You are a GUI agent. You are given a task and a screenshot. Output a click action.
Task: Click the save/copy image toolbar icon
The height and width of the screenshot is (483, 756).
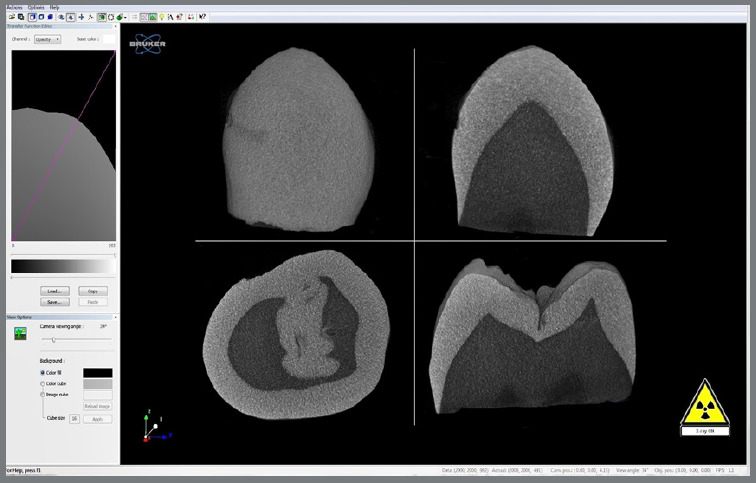tap(21, 17)
